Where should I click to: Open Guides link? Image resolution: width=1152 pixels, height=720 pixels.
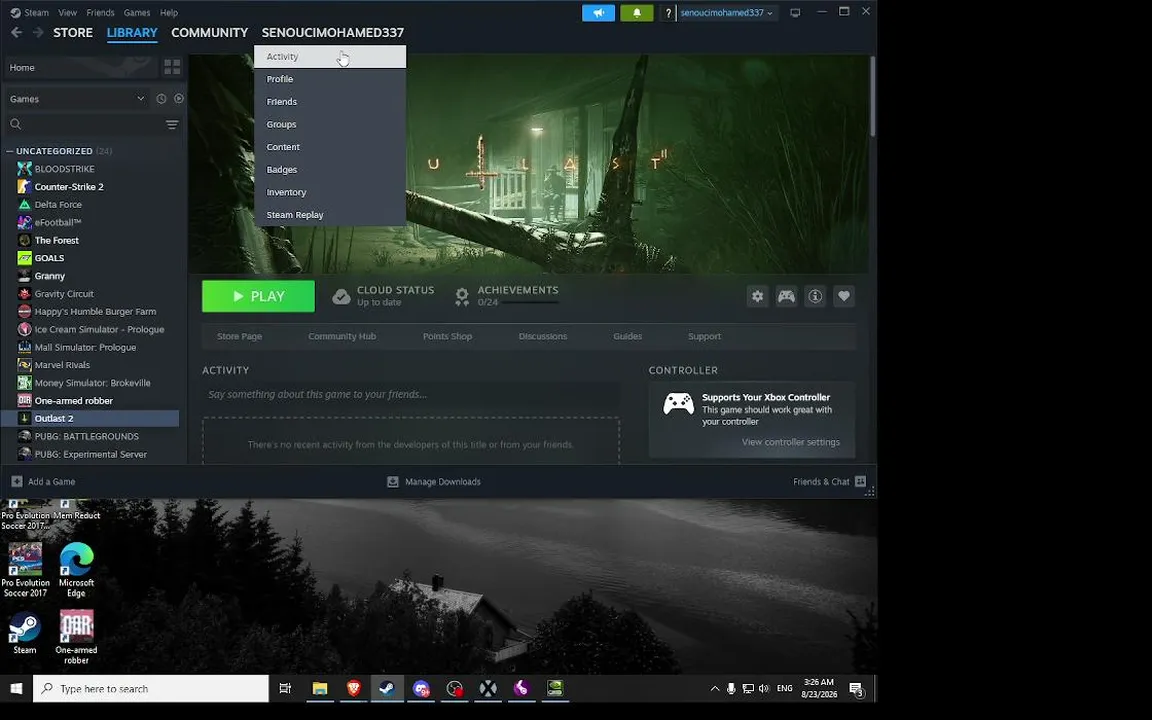tap(627, 336)
